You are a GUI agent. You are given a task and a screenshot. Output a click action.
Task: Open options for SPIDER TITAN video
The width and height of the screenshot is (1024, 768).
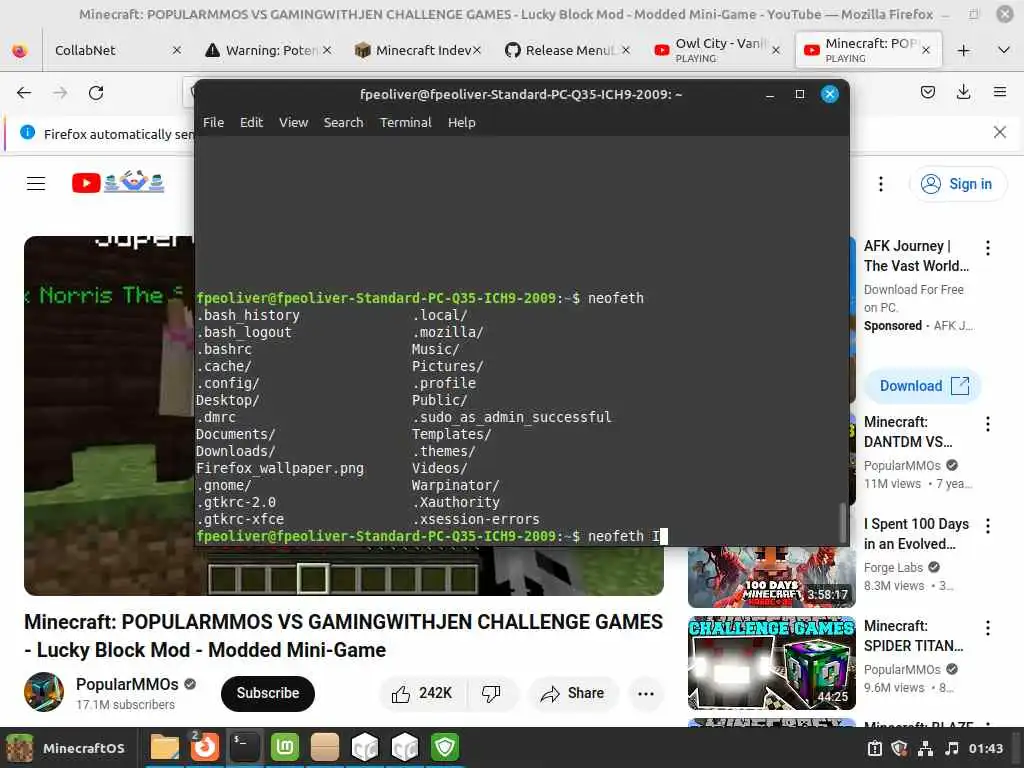[x=987, y=628]
